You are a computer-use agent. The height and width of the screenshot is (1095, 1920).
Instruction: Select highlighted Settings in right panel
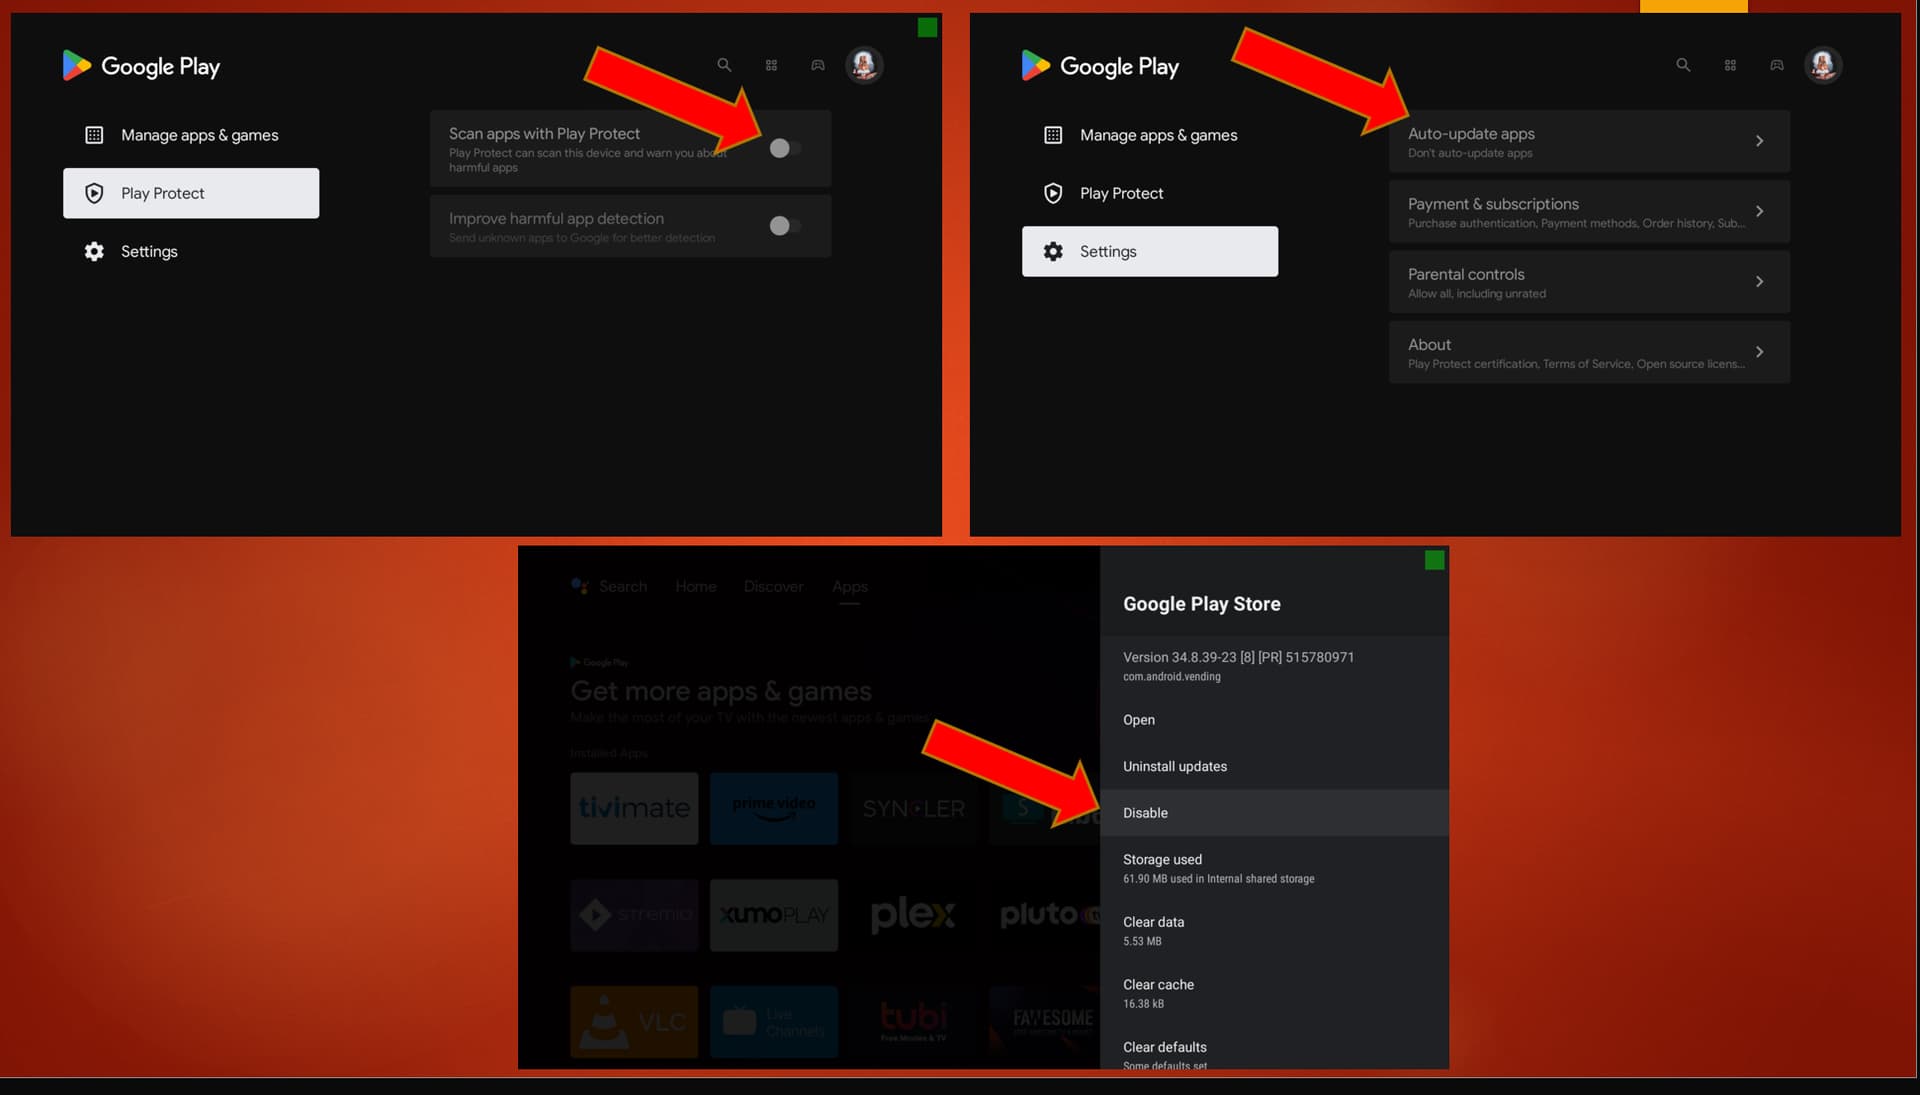(1150, 251)
